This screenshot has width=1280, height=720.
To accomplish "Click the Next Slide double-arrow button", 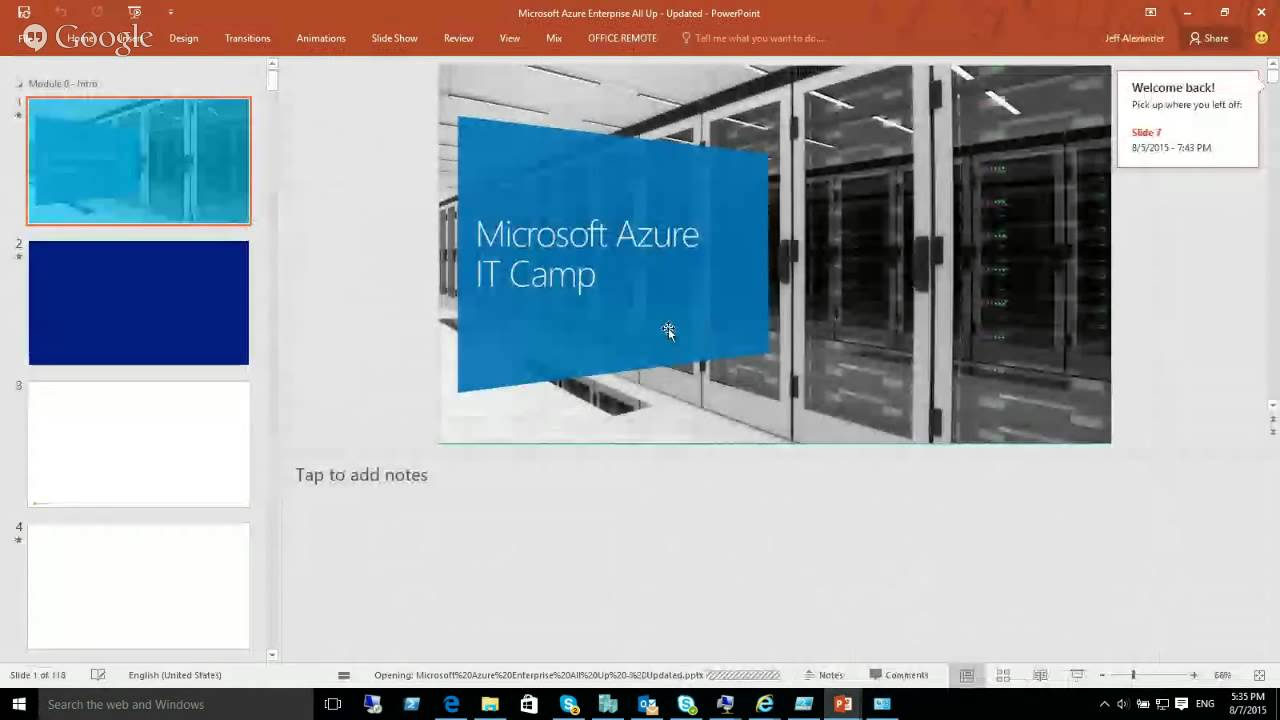I will tap(1273, 431).
